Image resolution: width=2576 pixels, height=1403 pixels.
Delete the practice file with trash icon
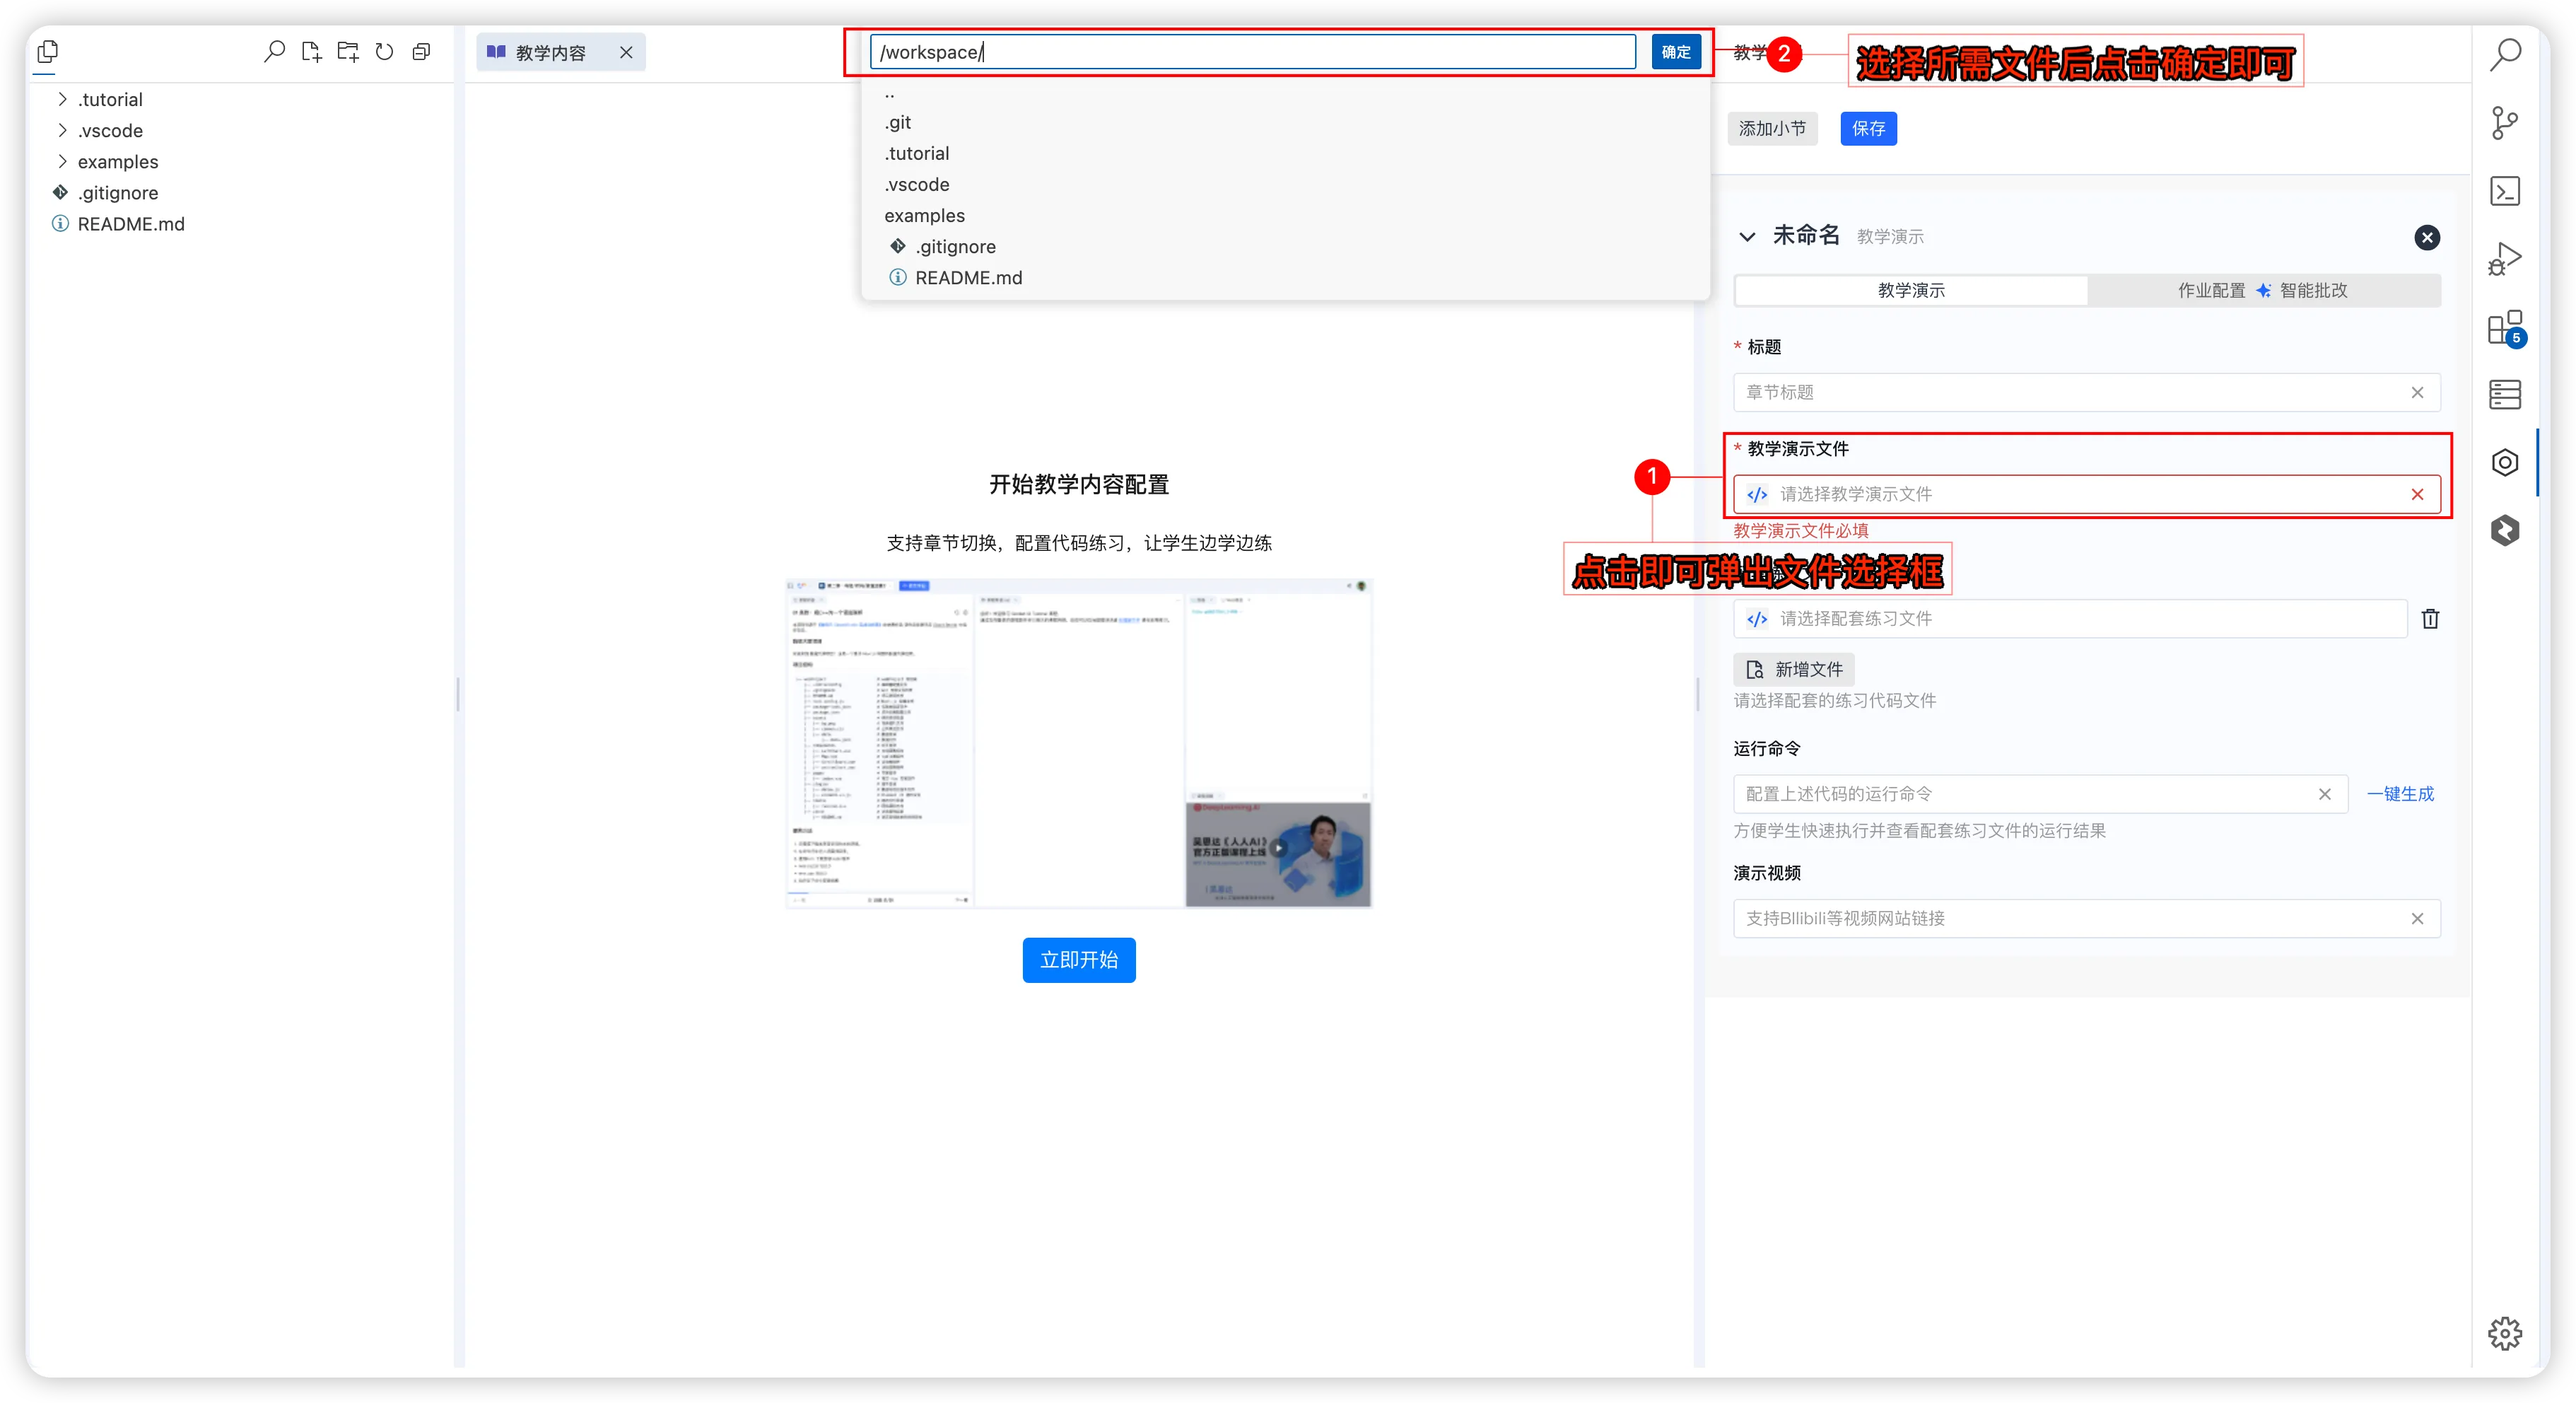(x=2430, y=619)
